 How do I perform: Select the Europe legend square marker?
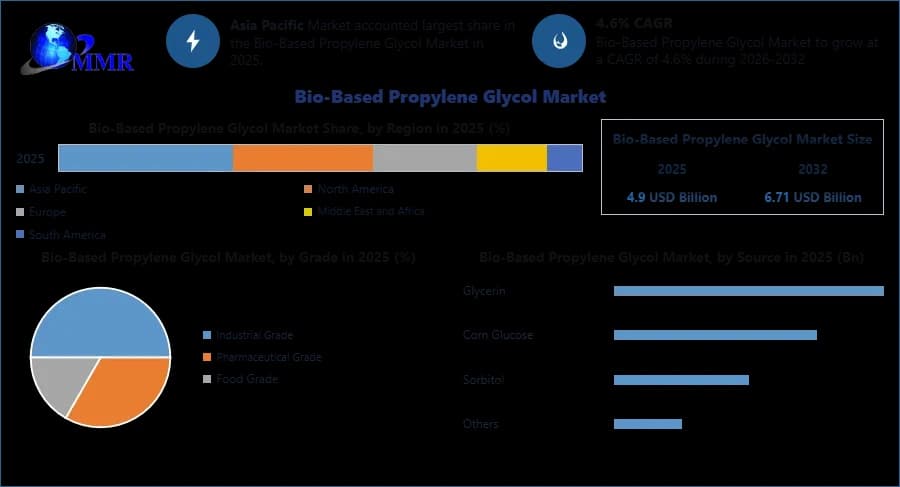[x=21, y=212]
